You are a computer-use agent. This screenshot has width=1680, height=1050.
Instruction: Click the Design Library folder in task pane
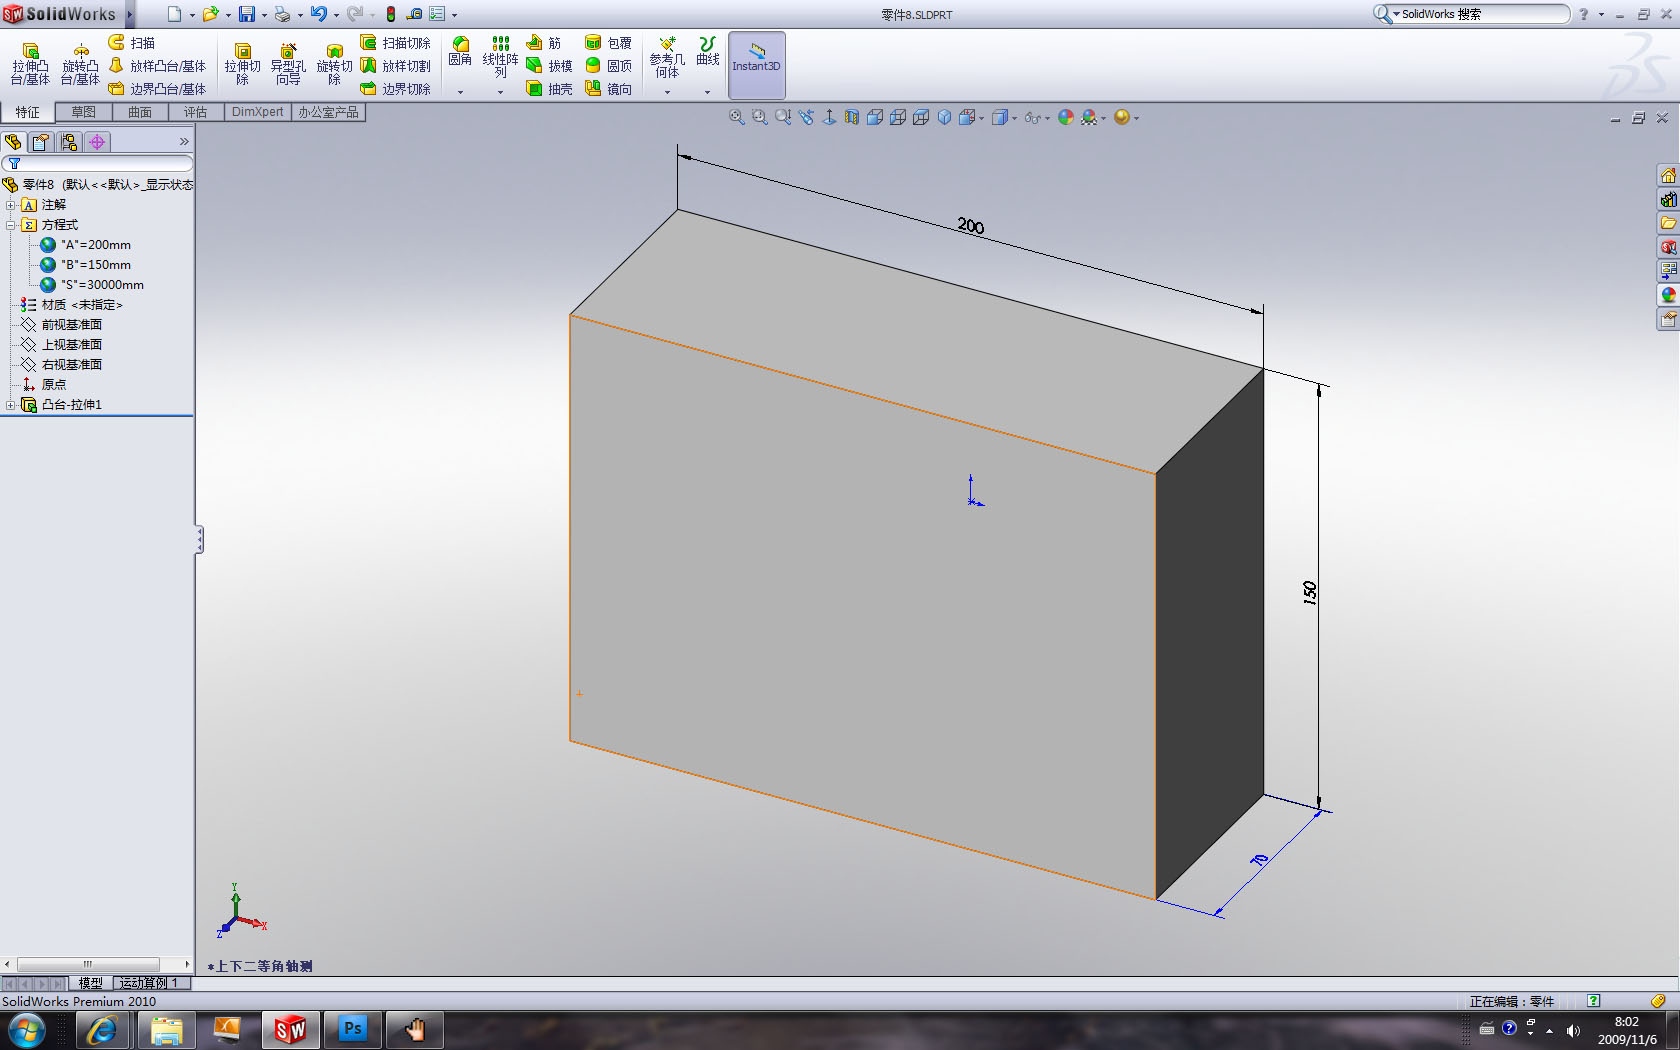[x=1668, y=223]
